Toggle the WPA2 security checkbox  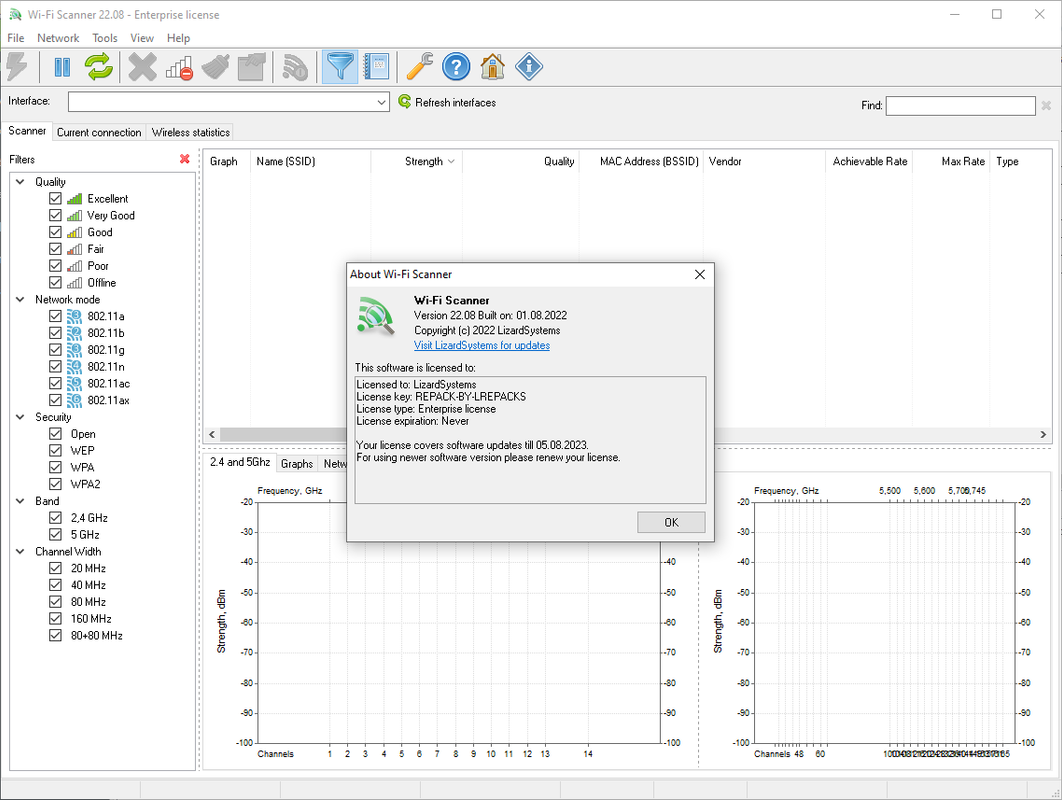tap(56, 484)
